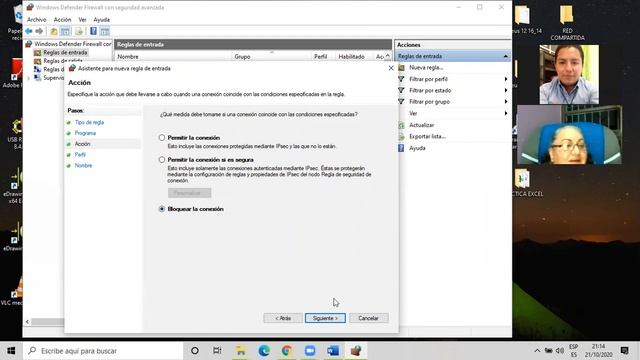640x360 pixels.
Task: Click the Export list toolbar icon
Action: click(79, 31)
